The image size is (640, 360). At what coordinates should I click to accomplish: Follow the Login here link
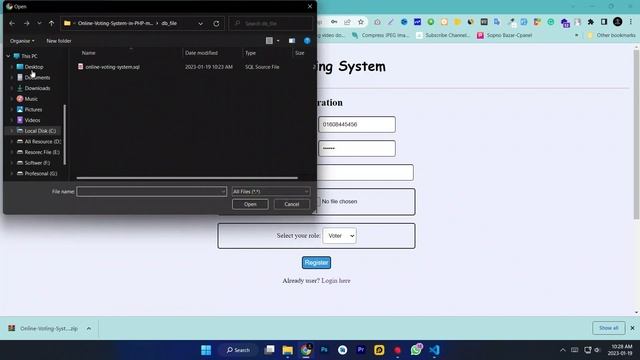point(336,281)
